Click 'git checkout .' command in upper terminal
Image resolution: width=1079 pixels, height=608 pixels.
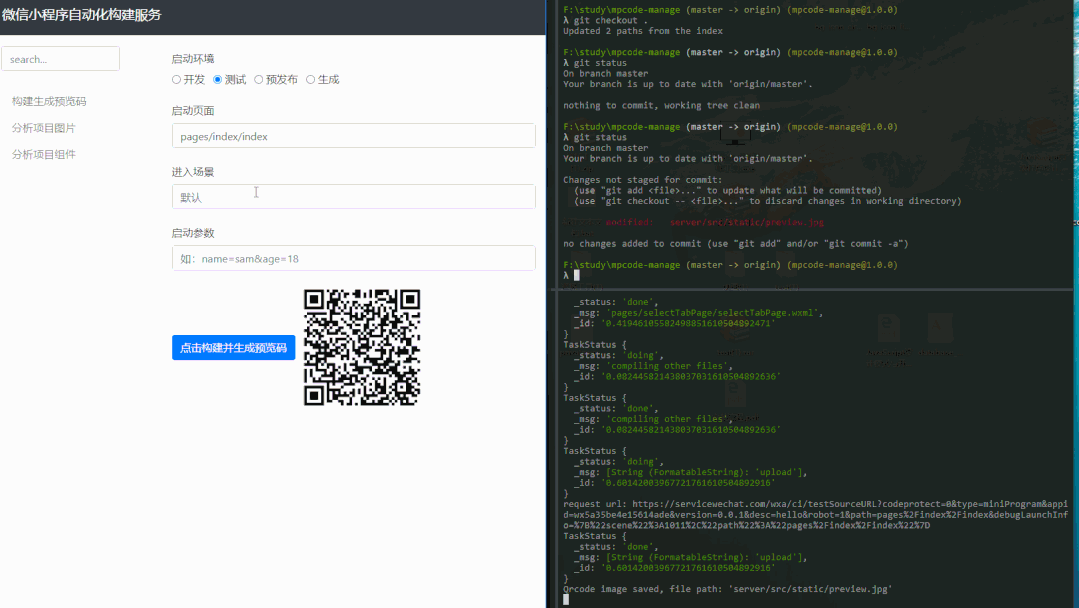click(x=610, y=21)
